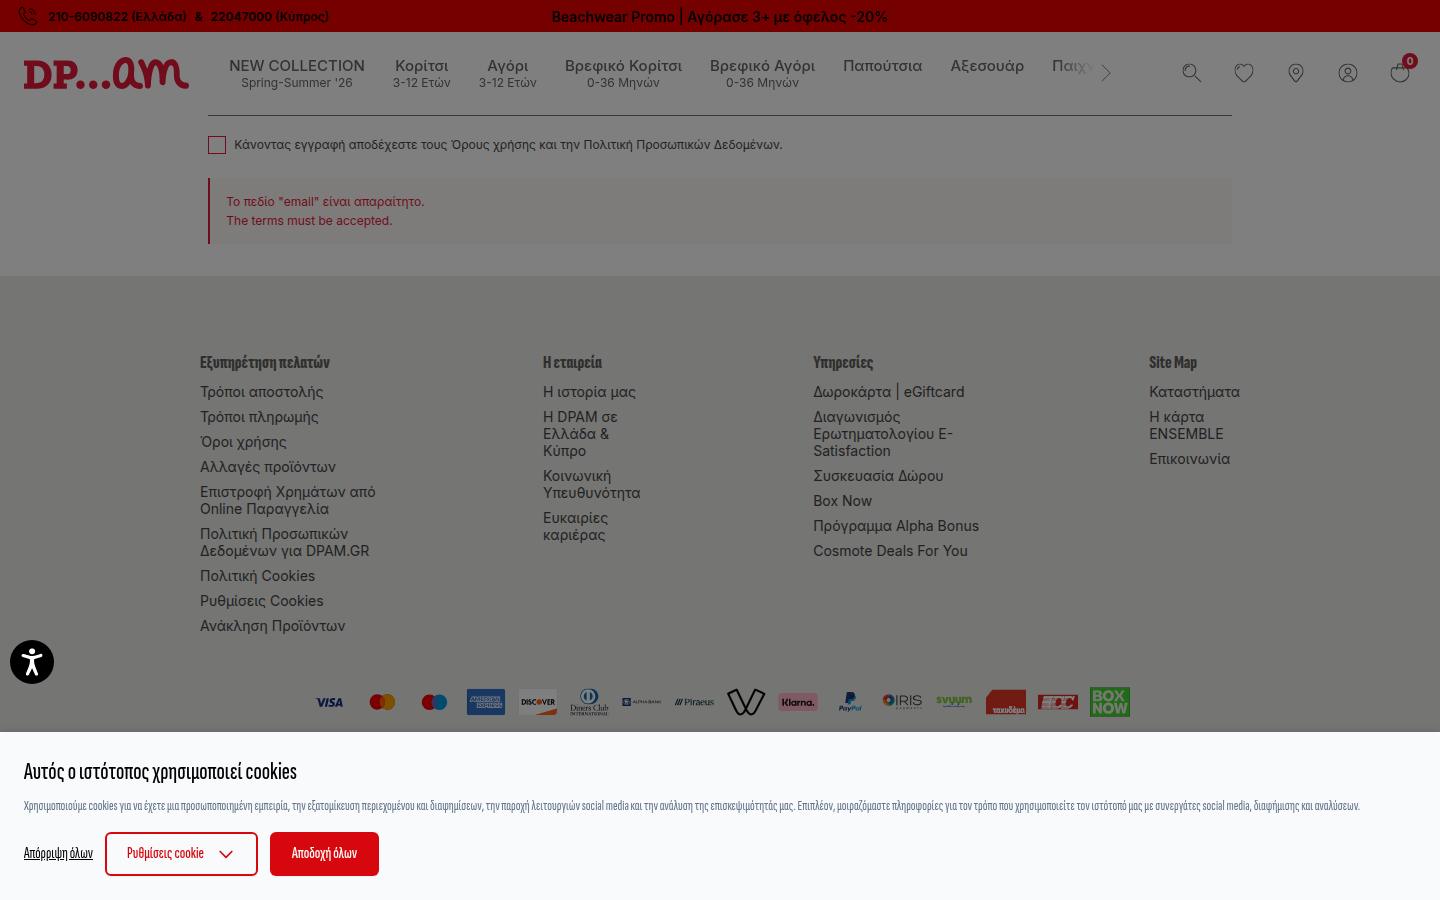The image size is (1440, 900).
Task: Open the Αγόρι 3-12 Ετών menu
Action: [x=507, y=73]
